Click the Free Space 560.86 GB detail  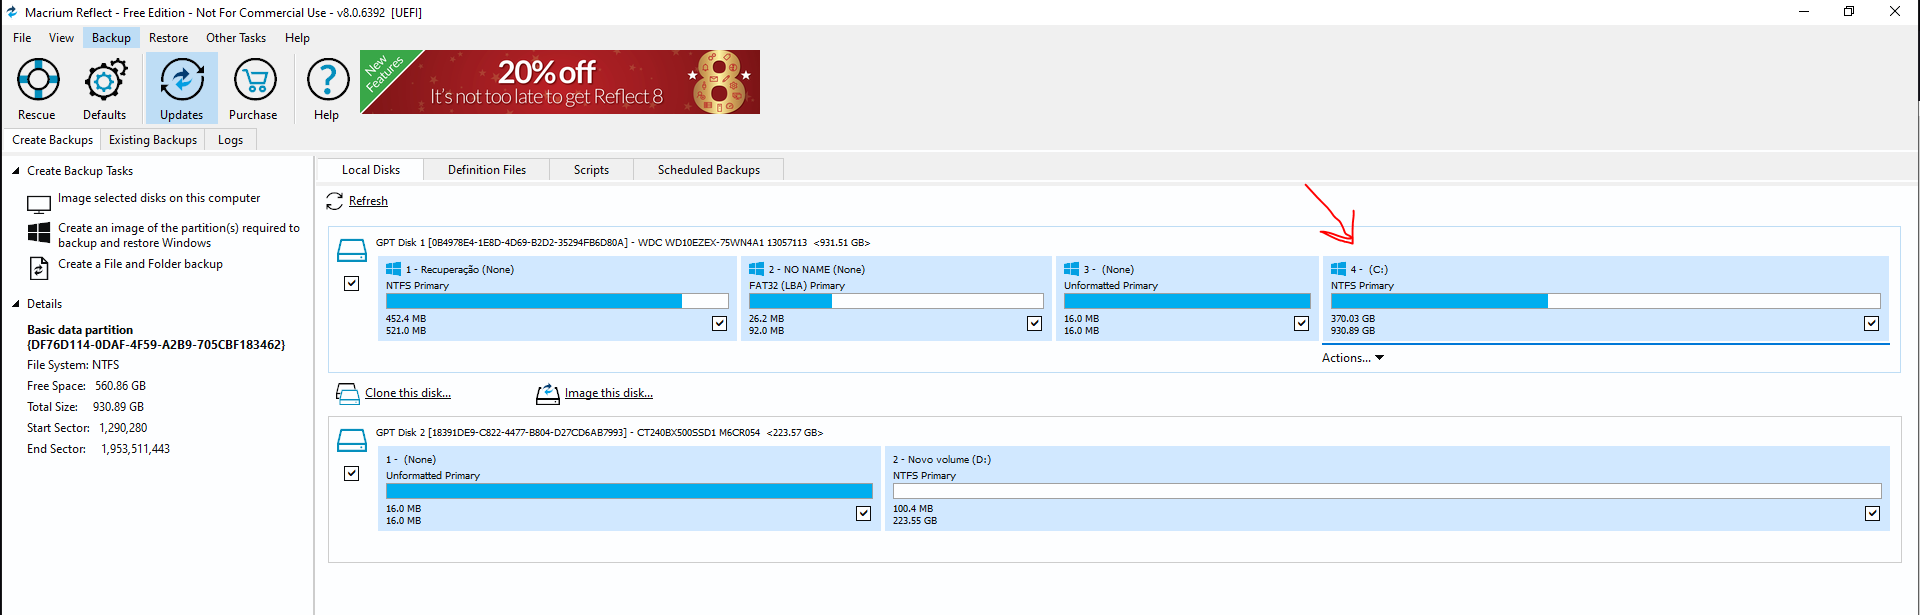pos(87,386)
